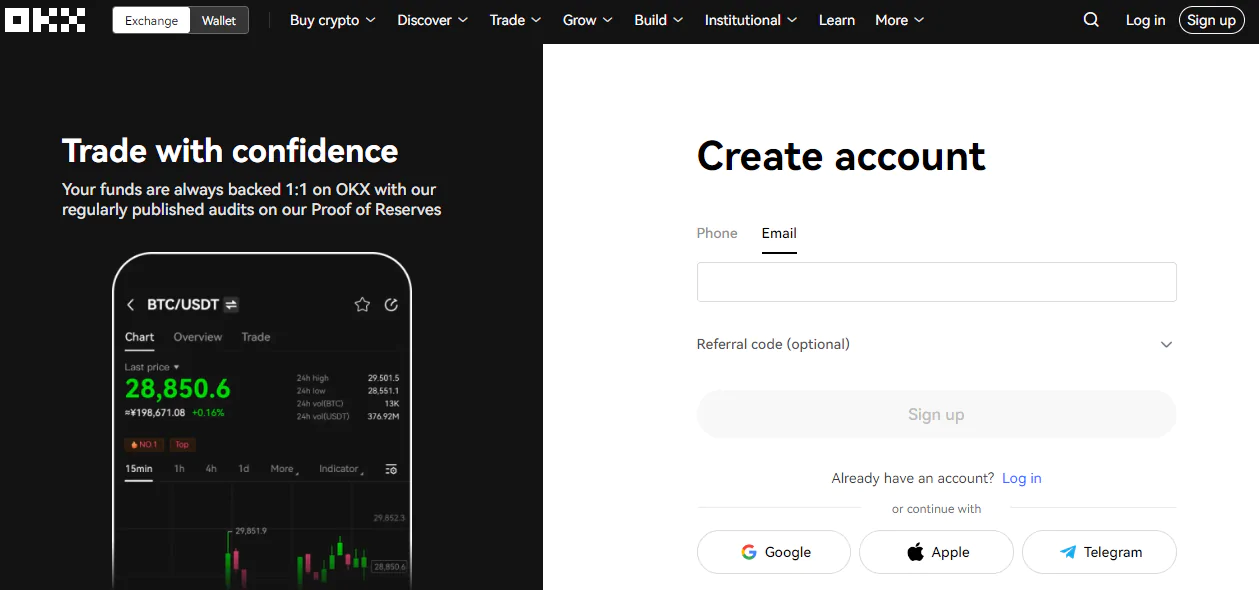
Task: Select the Phone sign-up tab
Action: 717,233
